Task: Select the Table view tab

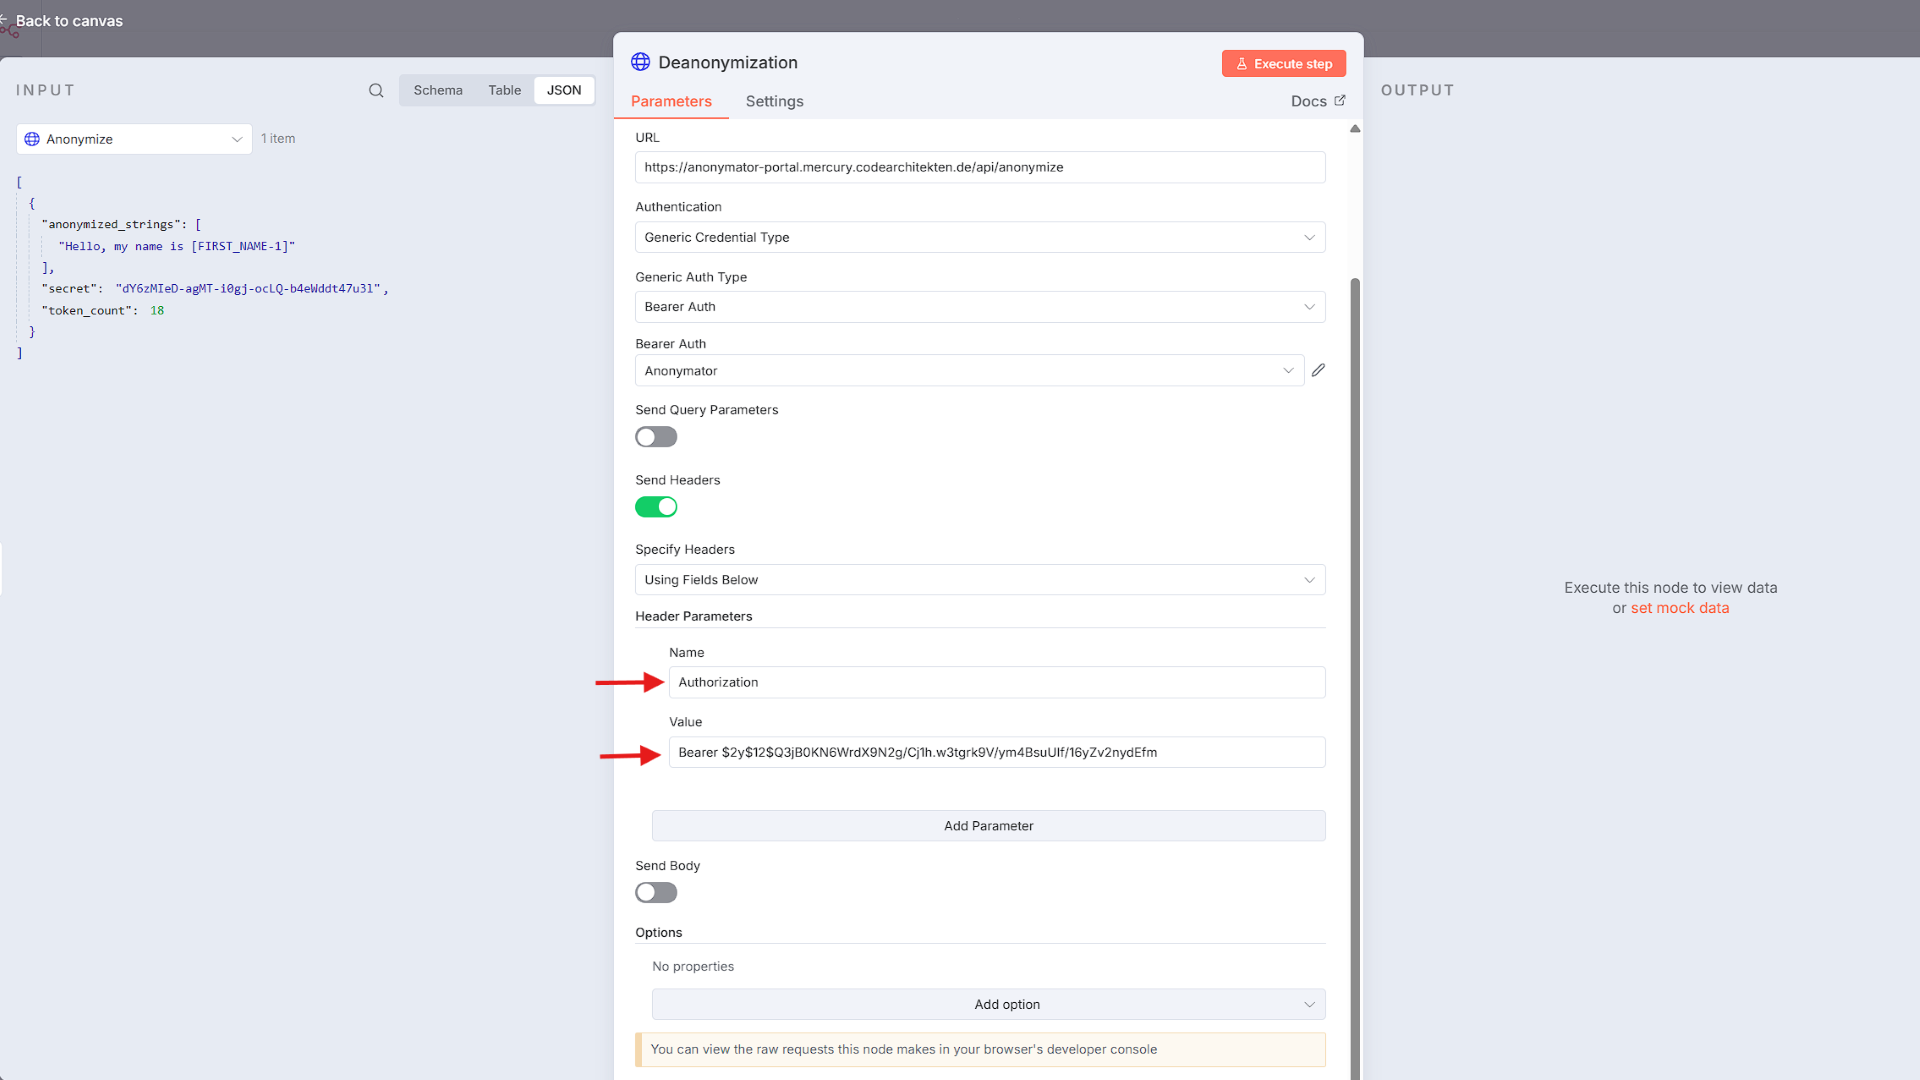Action: (x=504, y=90)
